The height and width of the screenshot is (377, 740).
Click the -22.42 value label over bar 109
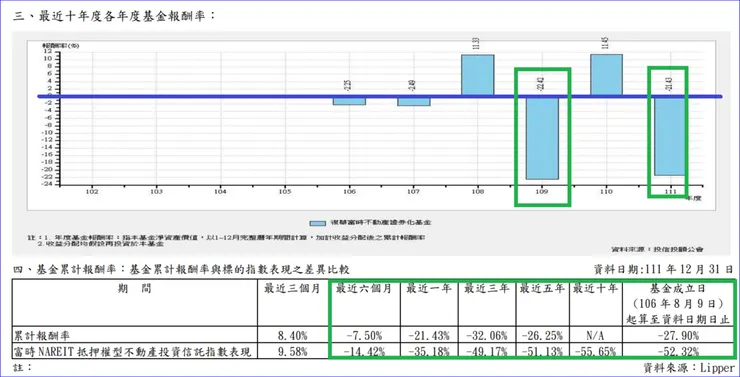pyautogui.click(x=542, y=84)
